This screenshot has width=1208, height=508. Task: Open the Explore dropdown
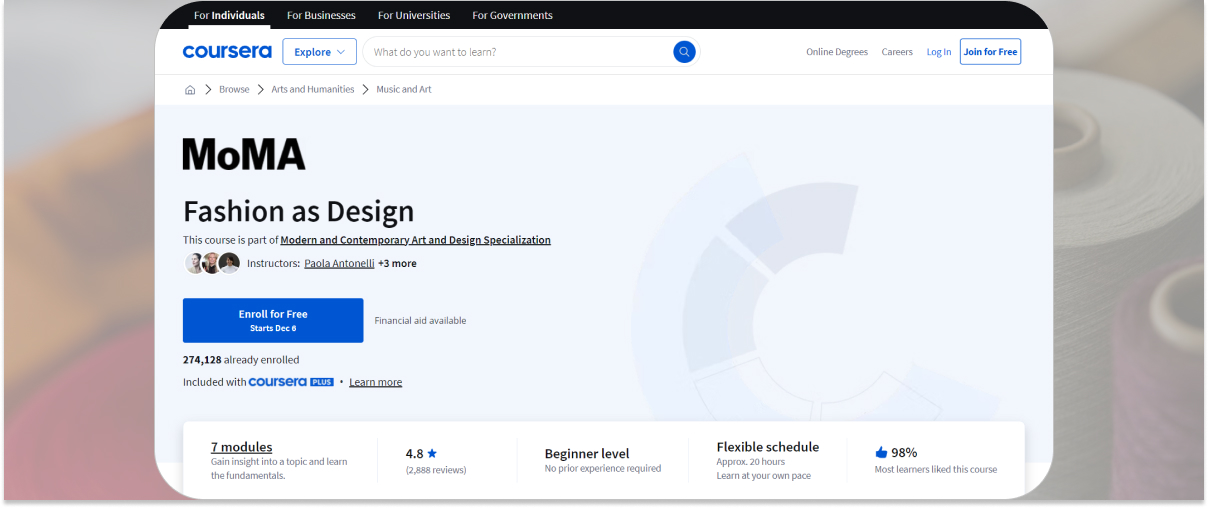319,52
